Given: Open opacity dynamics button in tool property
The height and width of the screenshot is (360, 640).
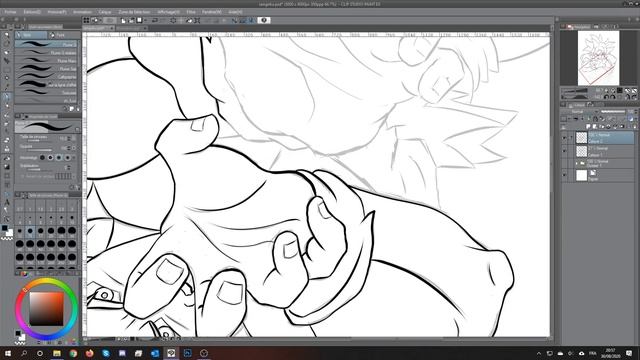Looking at the screenshot, I should [74, 148].
